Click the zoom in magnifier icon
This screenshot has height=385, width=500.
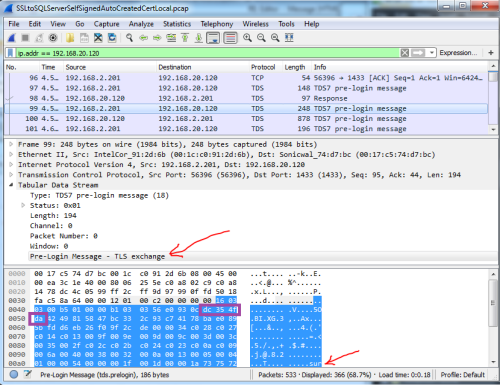[x=247, y=38]
